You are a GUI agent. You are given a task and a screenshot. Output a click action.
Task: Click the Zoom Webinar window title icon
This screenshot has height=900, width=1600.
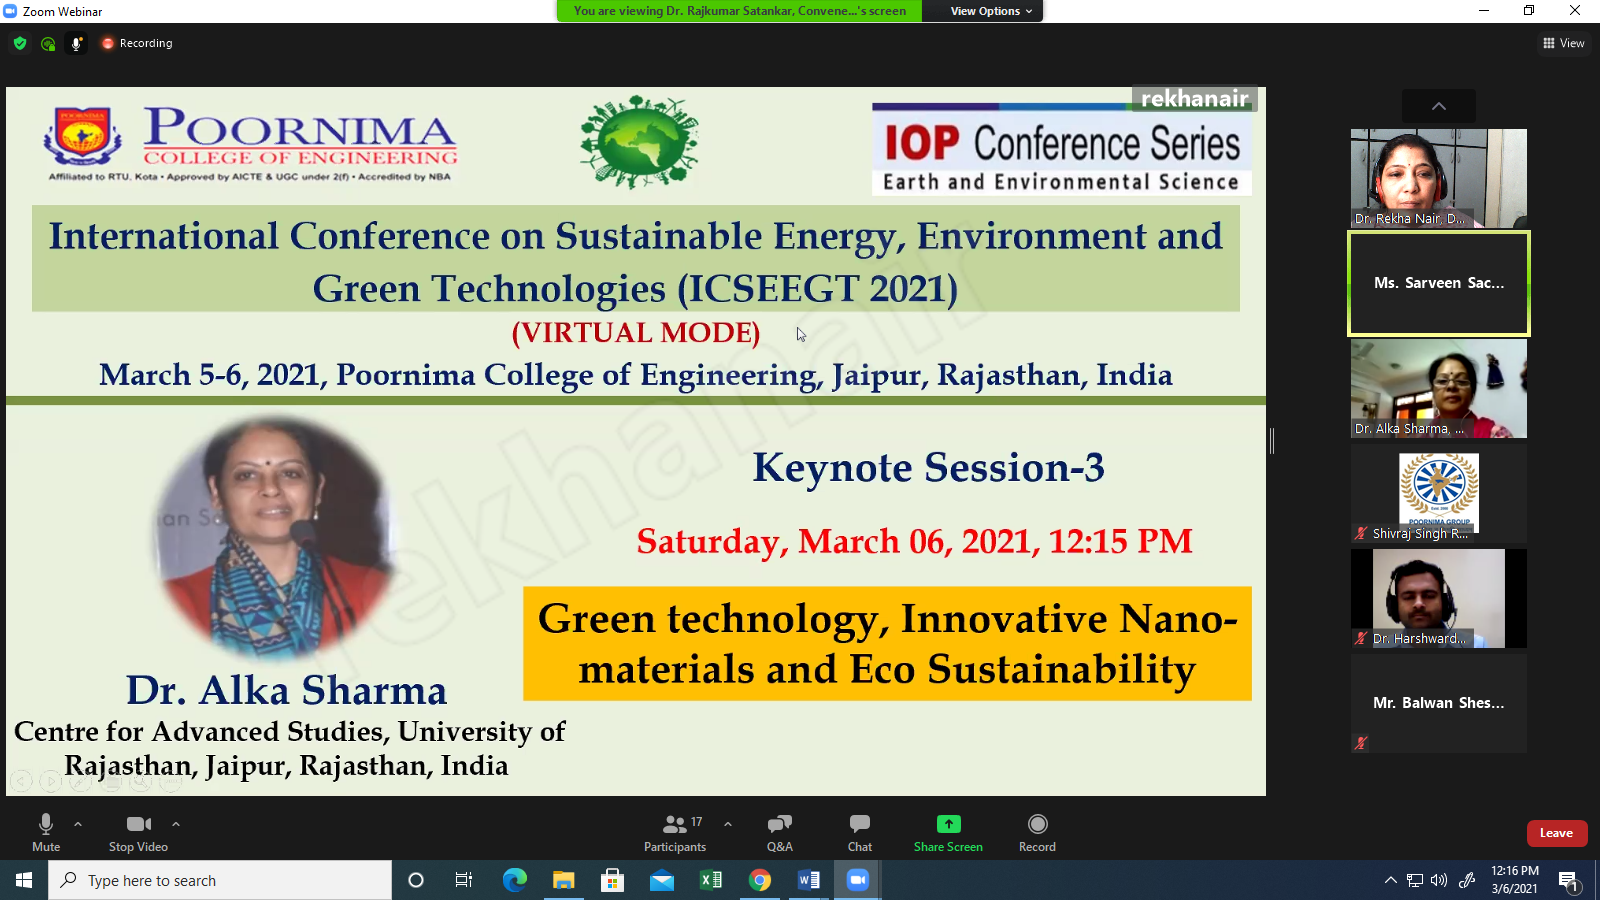point(11,11)
